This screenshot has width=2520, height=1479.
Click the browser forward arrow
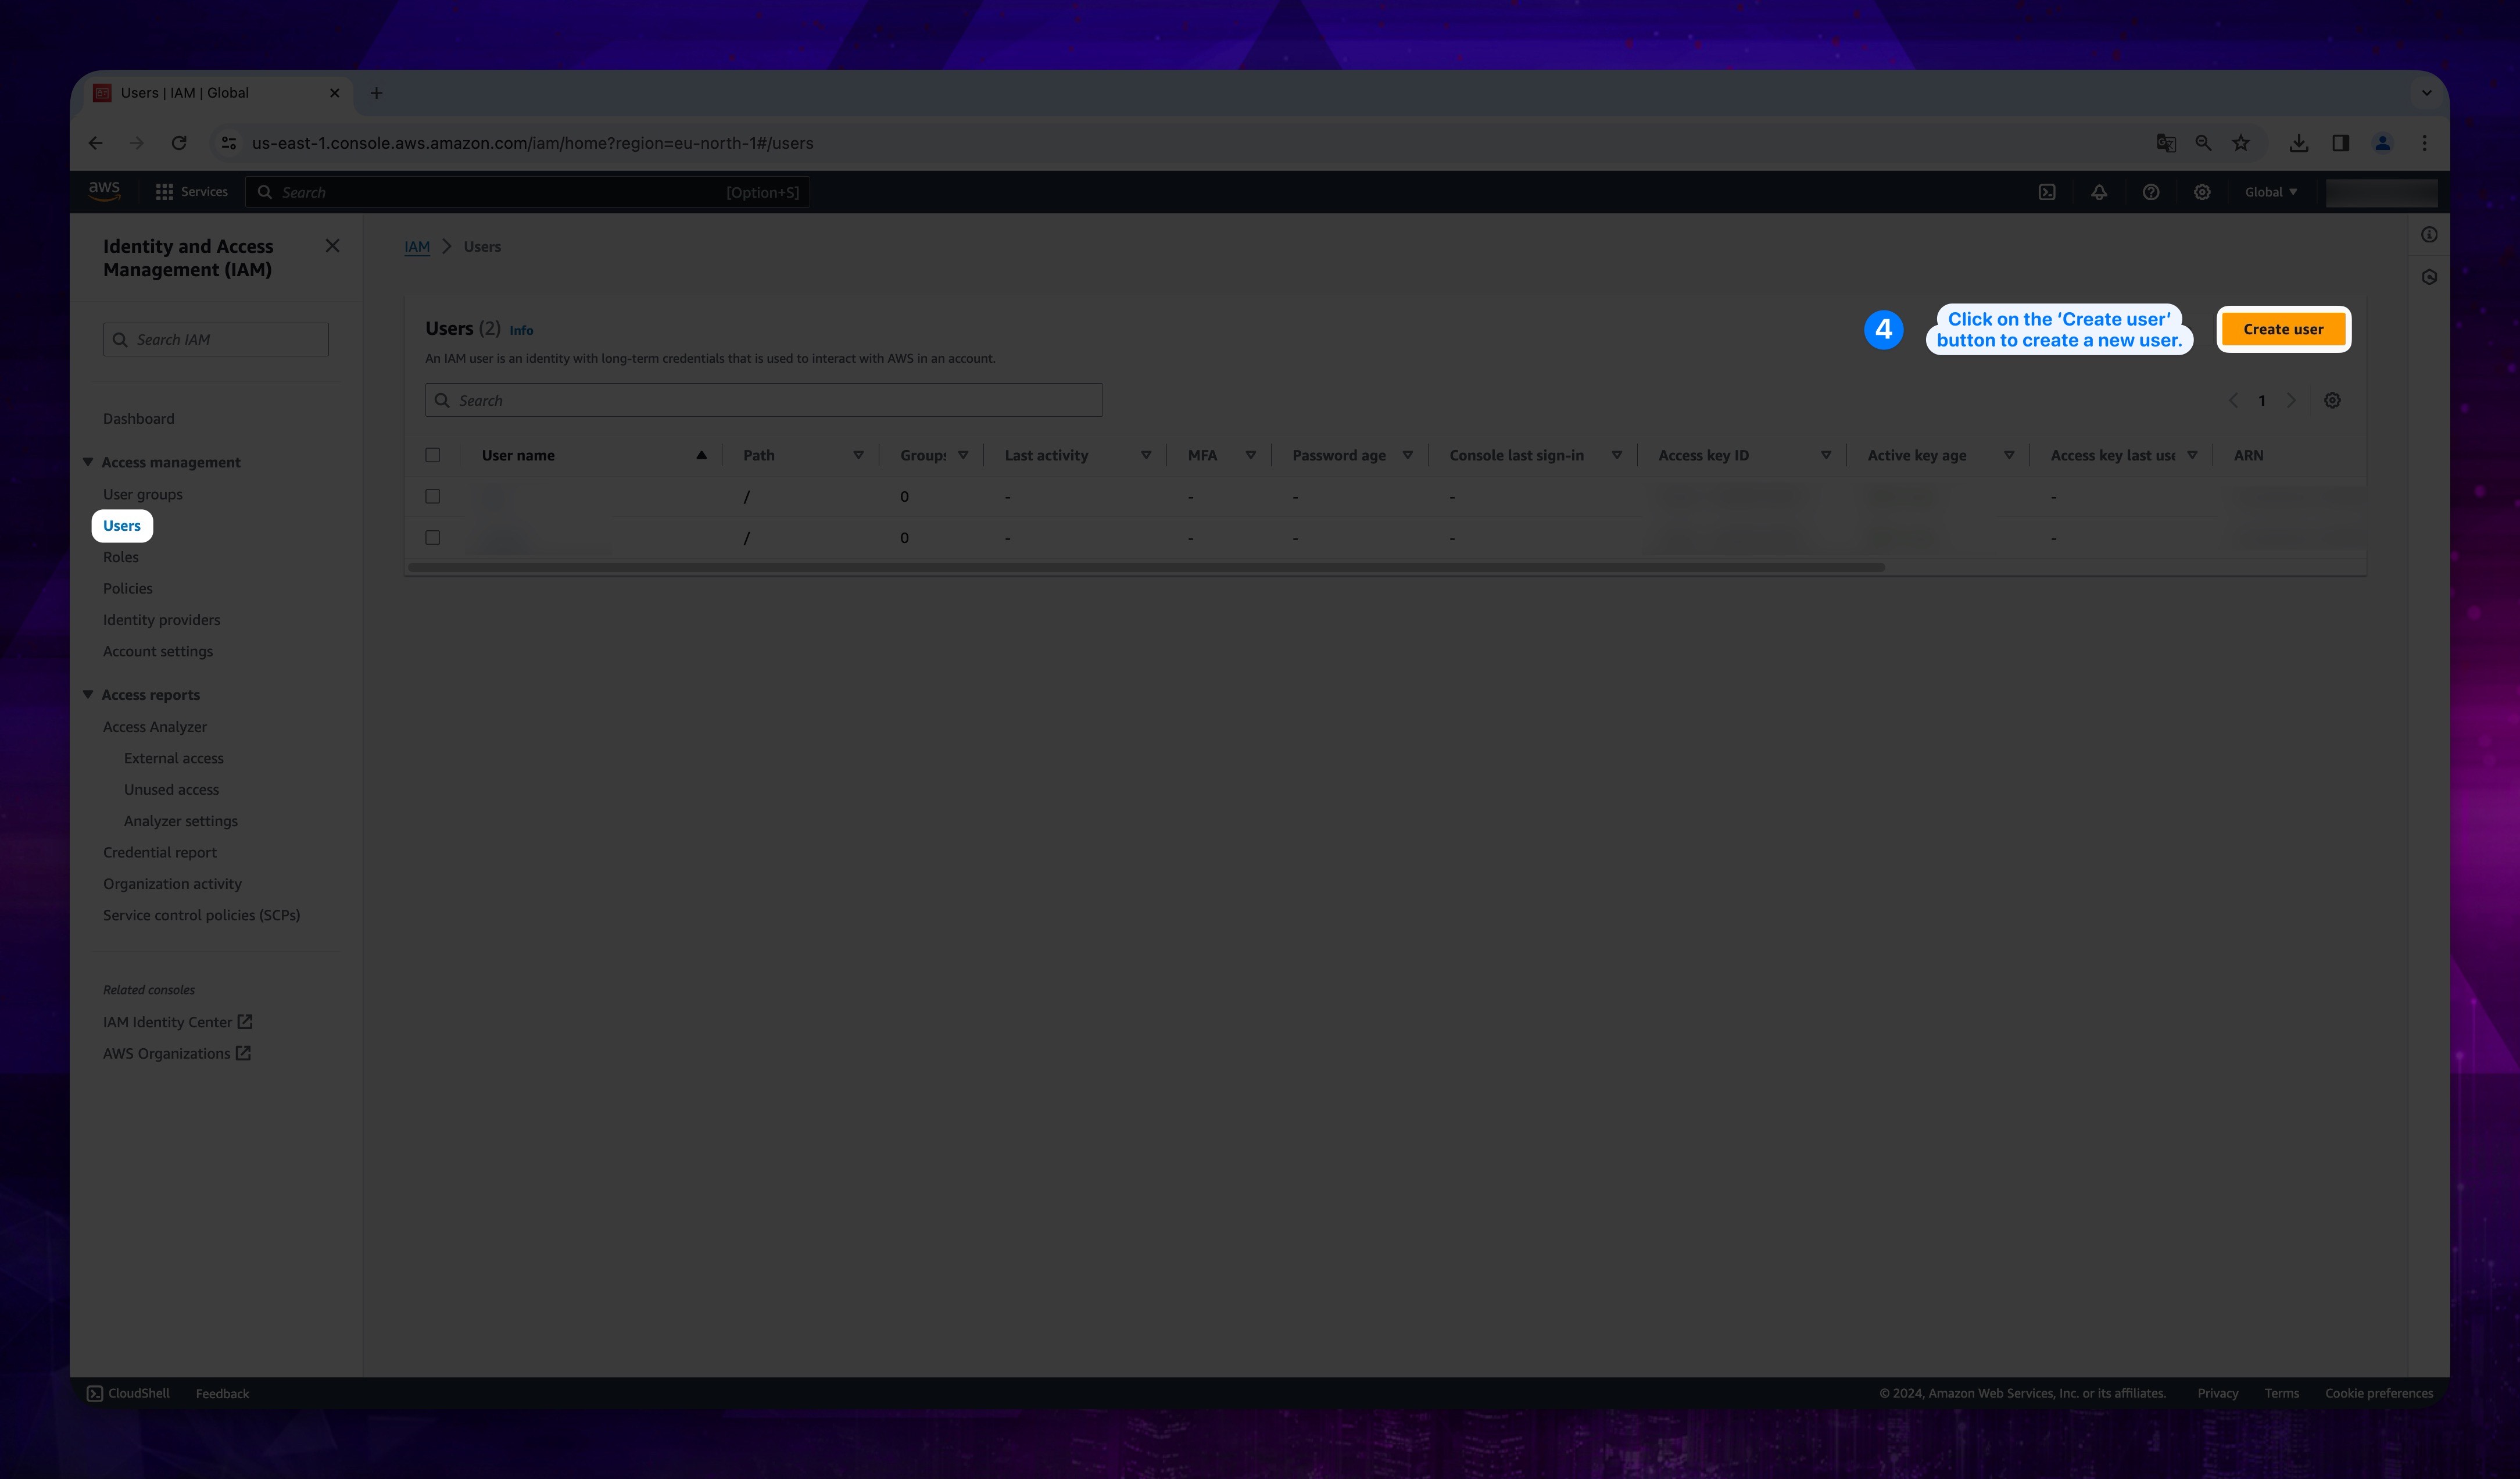137,143
